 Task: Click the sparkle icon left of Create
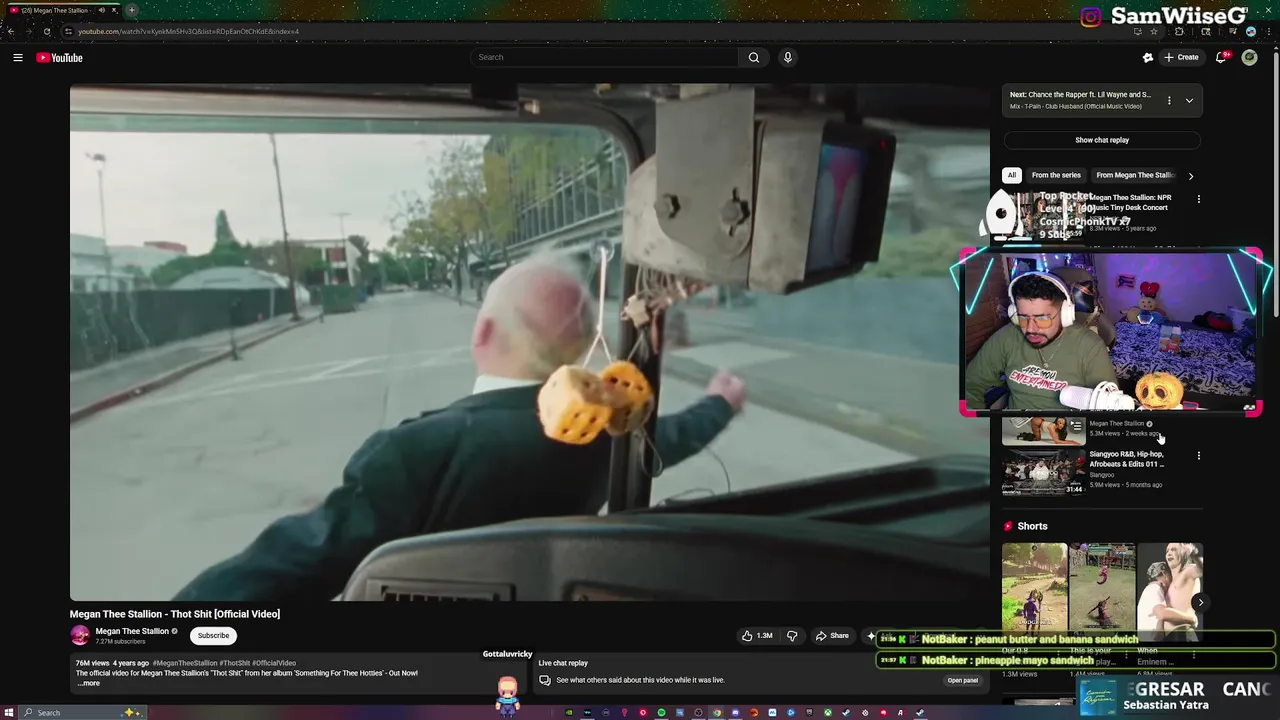coord(1148,57)
